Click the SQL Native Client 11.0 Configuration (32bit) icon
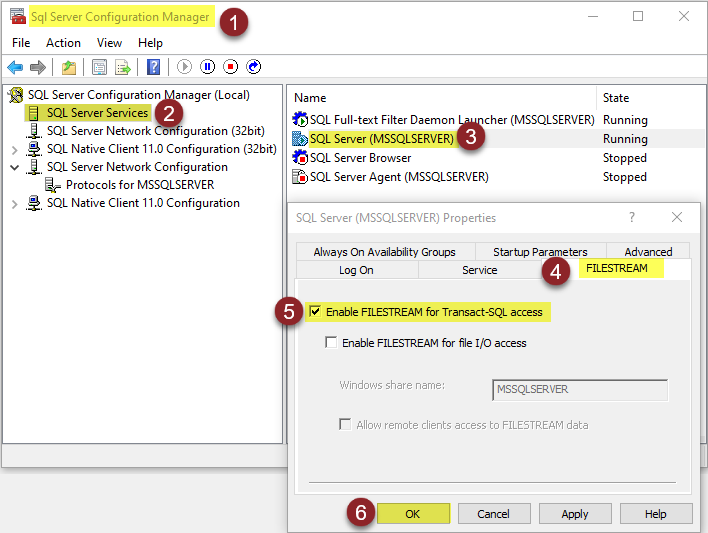 pos(34,149)
